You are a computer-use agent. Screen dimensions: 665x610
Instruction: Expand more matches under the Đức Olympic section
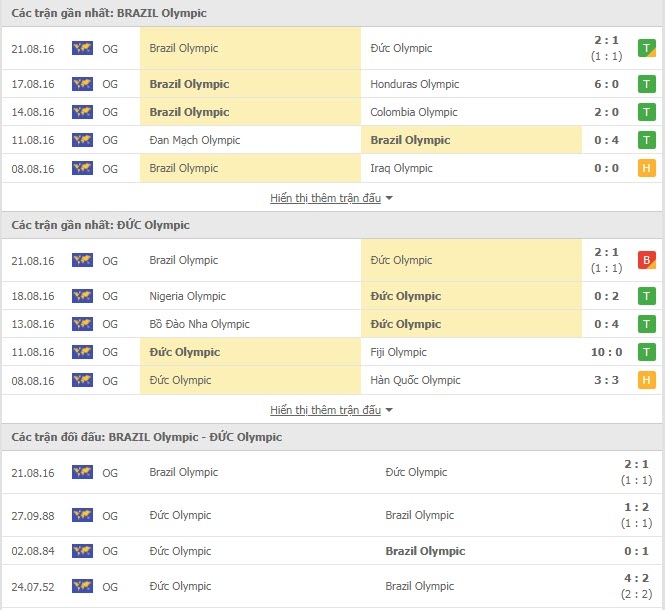click(x=325, y=410)
